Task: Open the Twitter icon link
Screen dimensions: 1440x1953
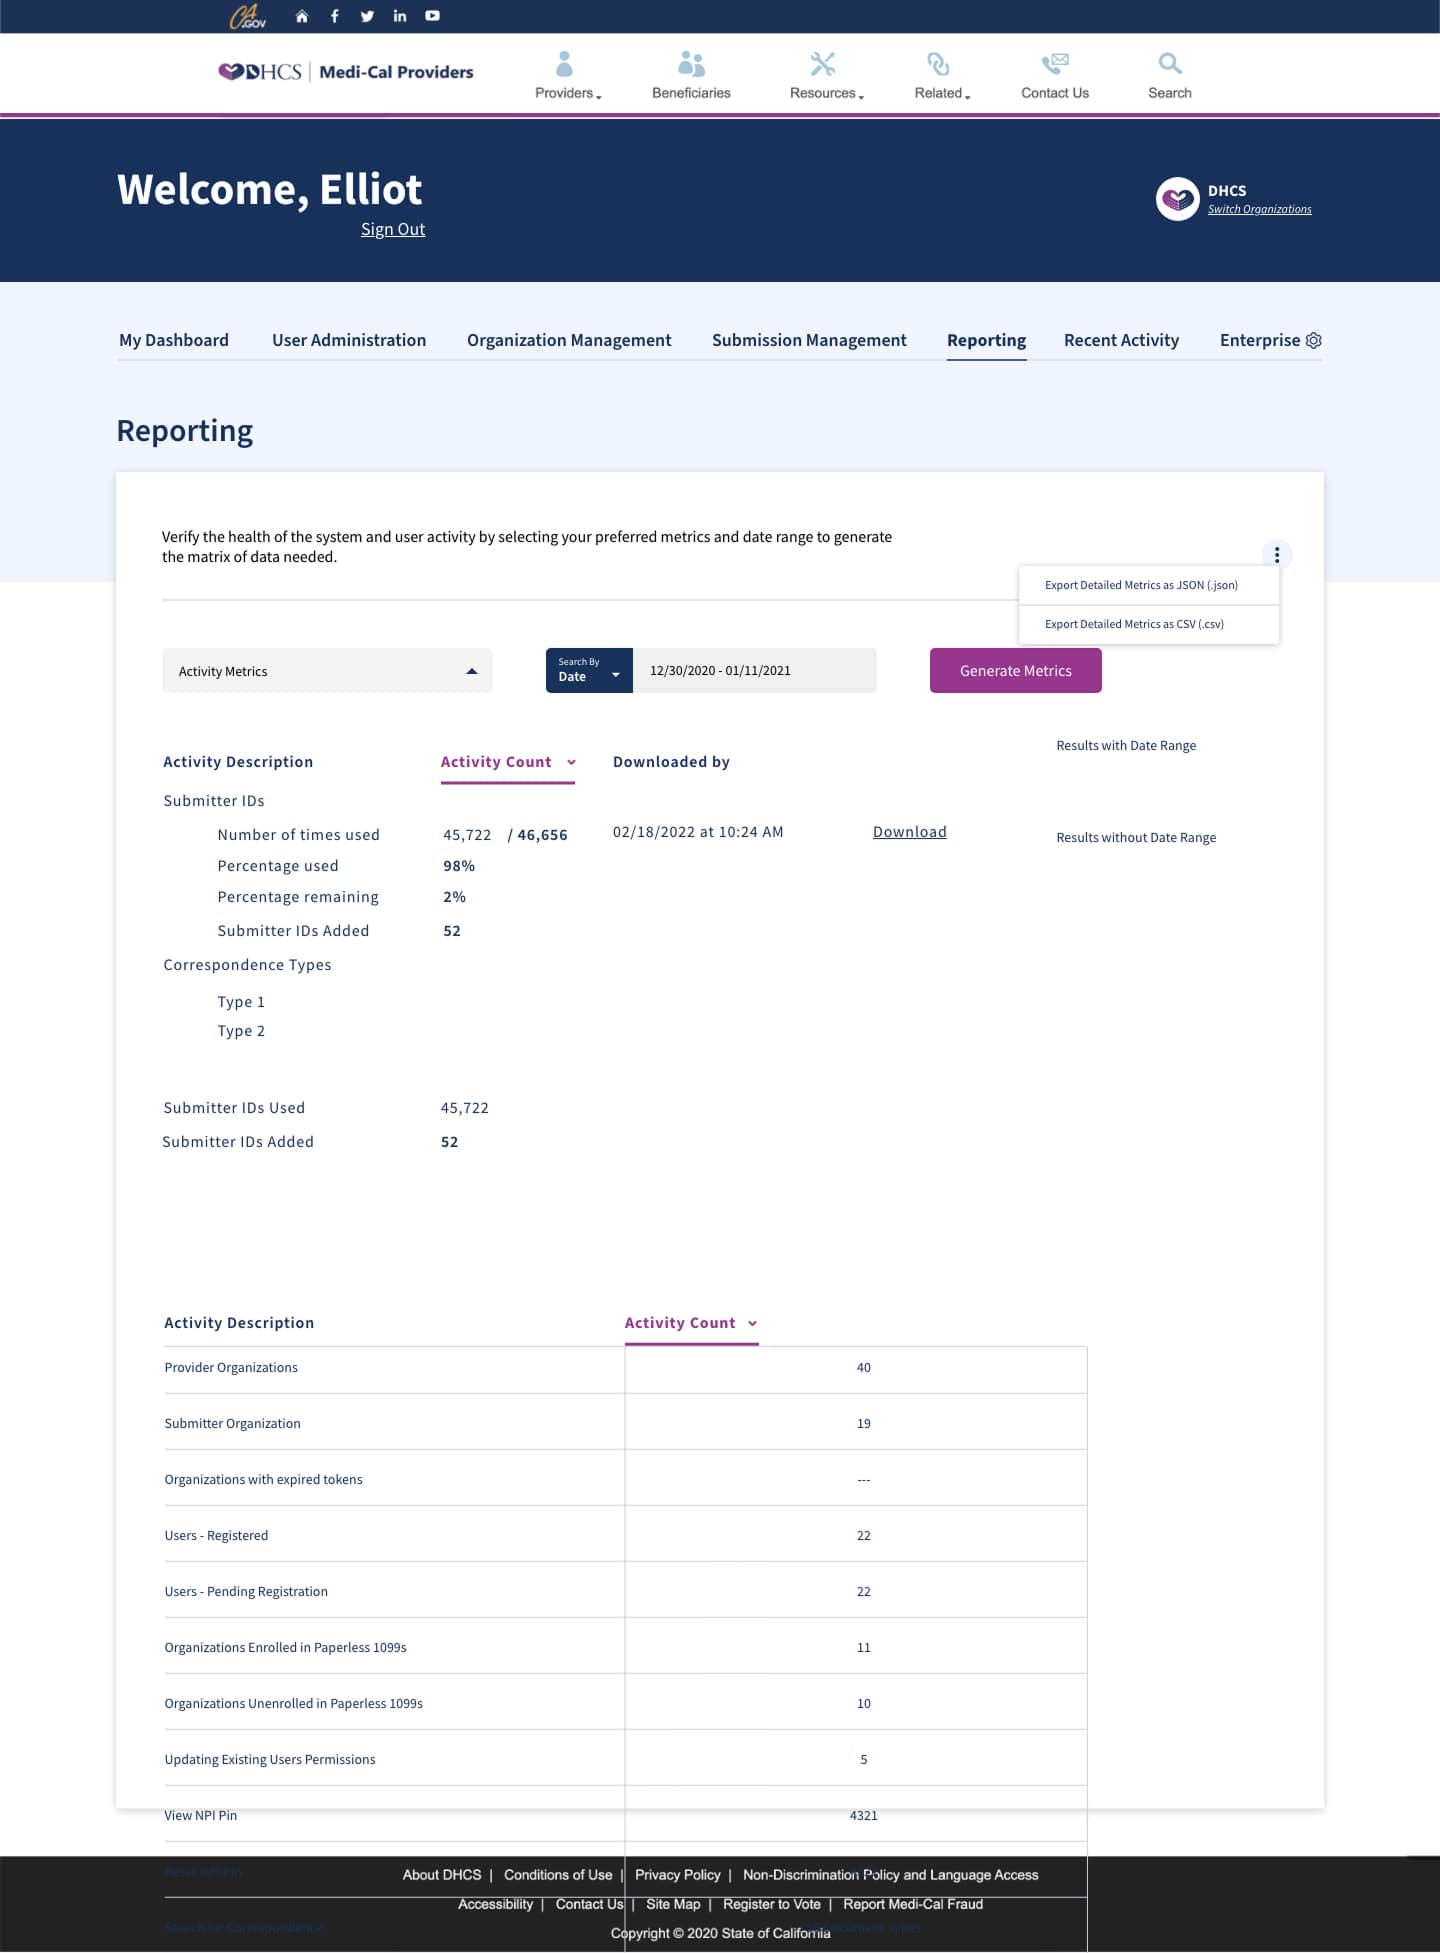Action: [367, 16]
